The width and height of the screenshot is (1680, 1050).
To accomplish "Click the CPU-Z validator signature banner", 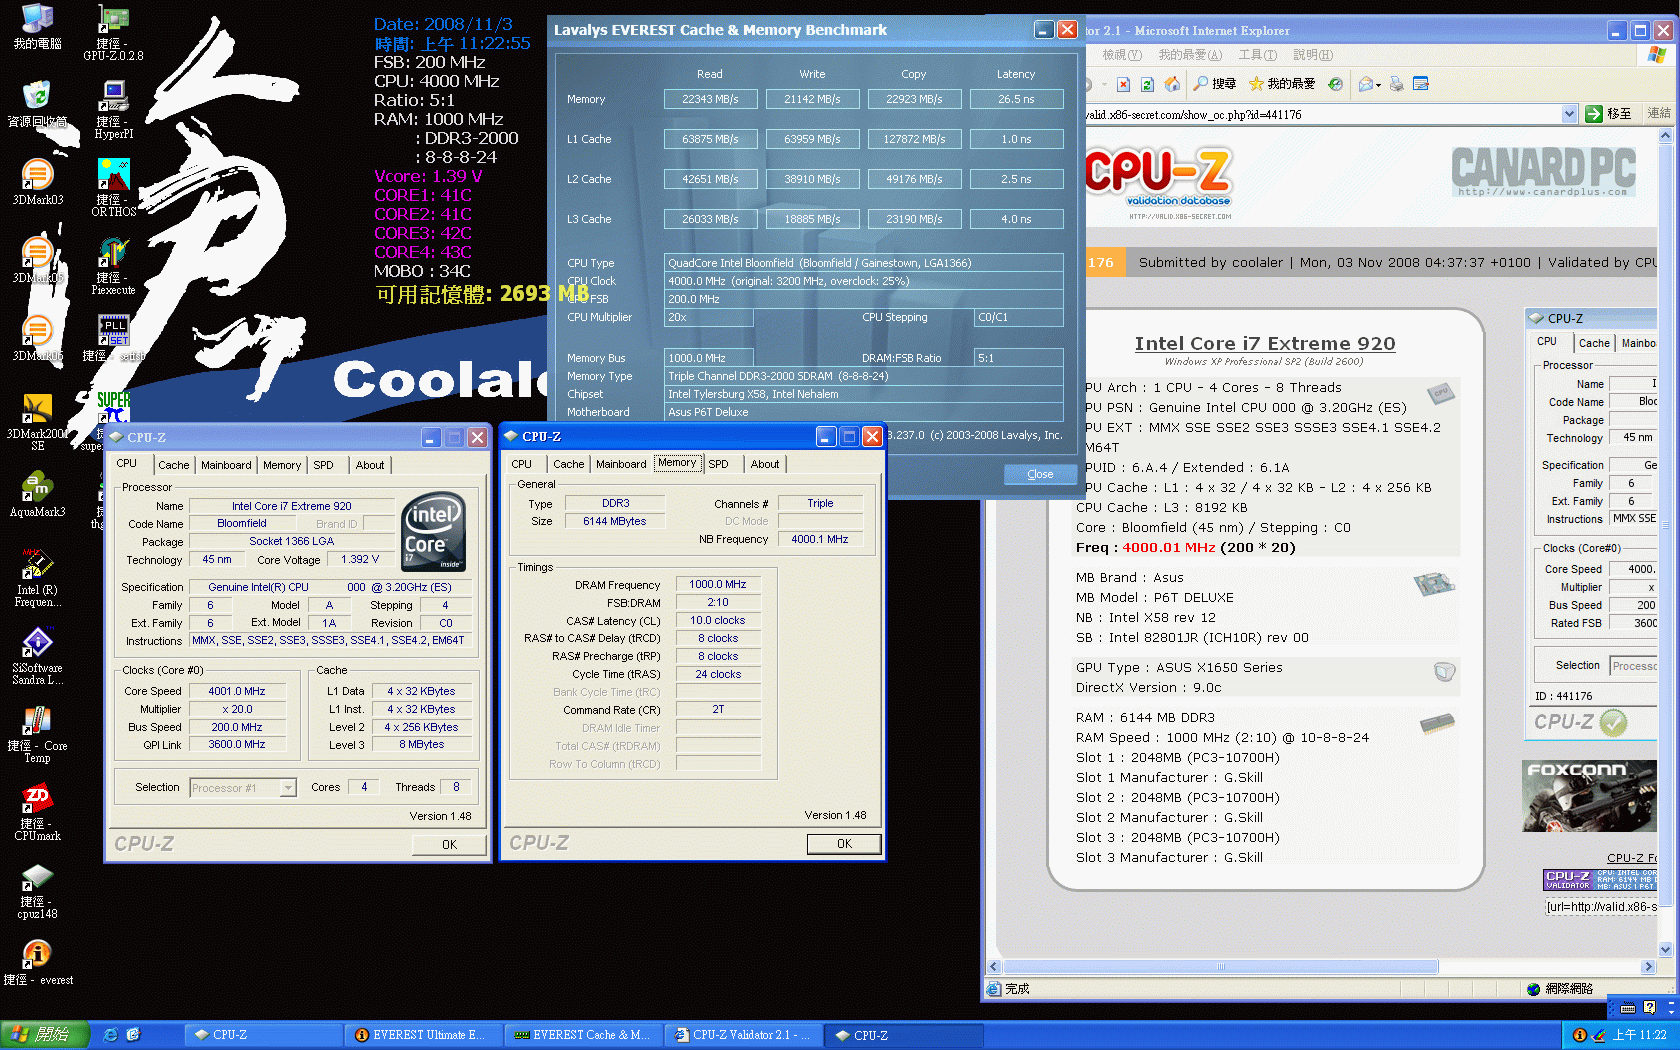I will coord(1600,880).
